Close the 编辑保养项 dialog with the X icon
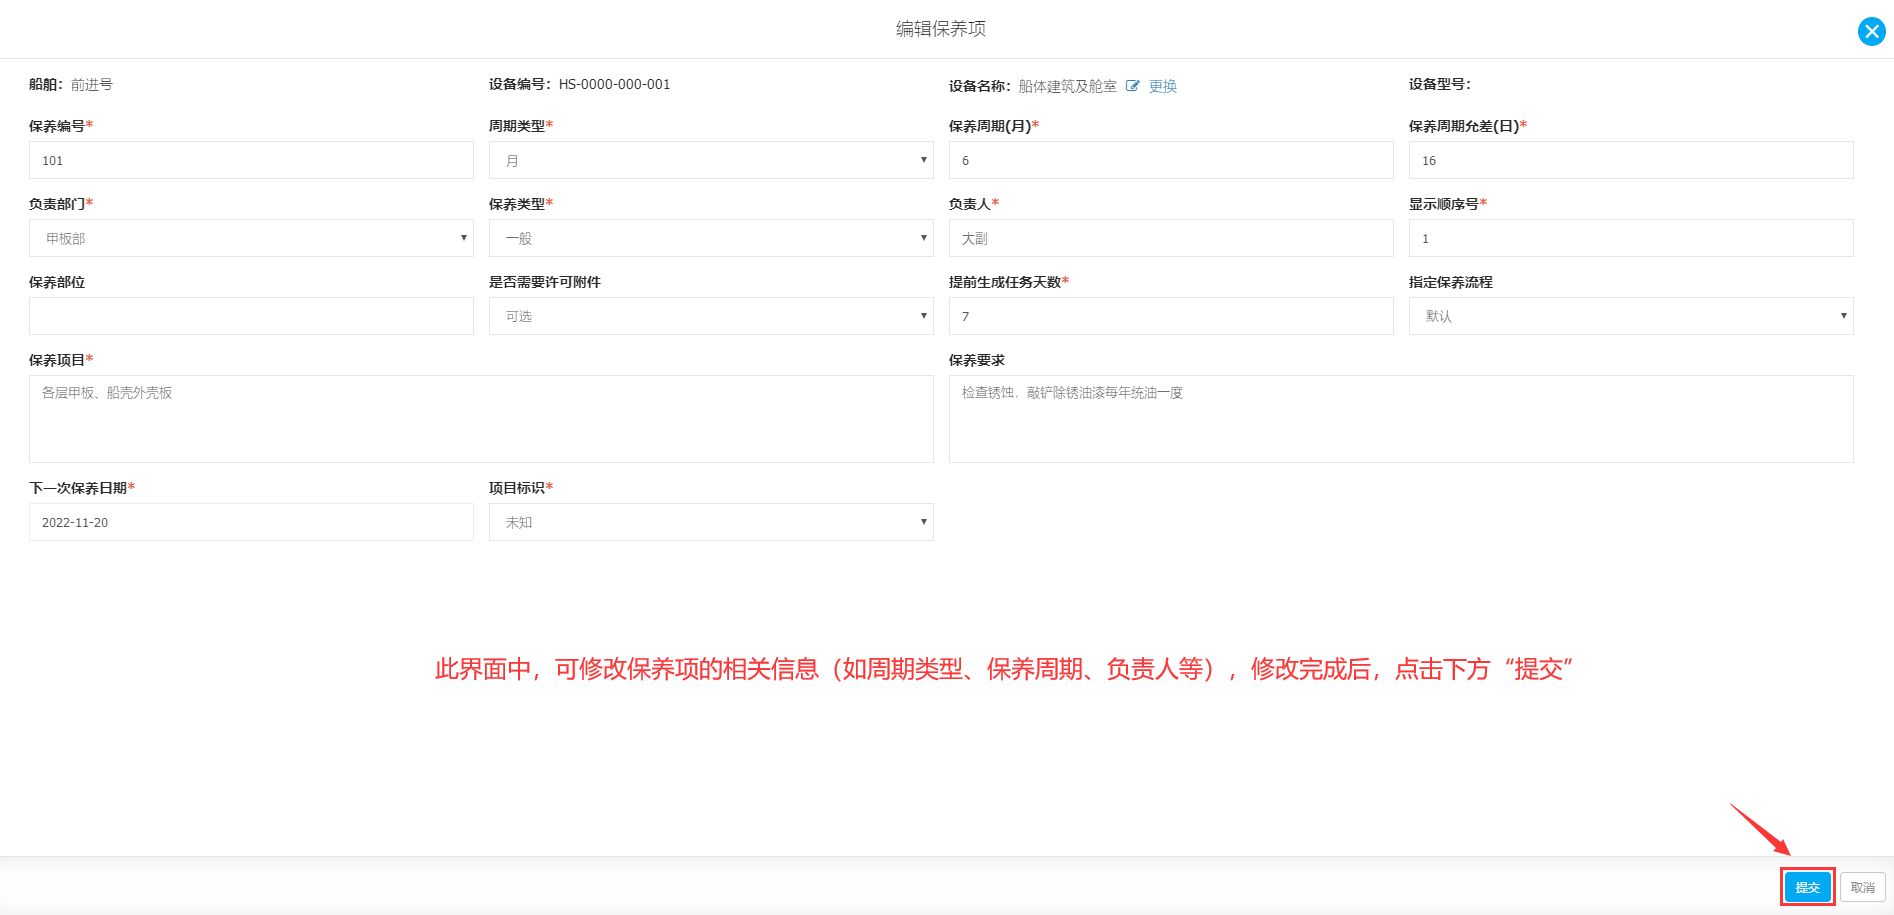This screenshot has width=1894, height=915. coord(1871,32)
